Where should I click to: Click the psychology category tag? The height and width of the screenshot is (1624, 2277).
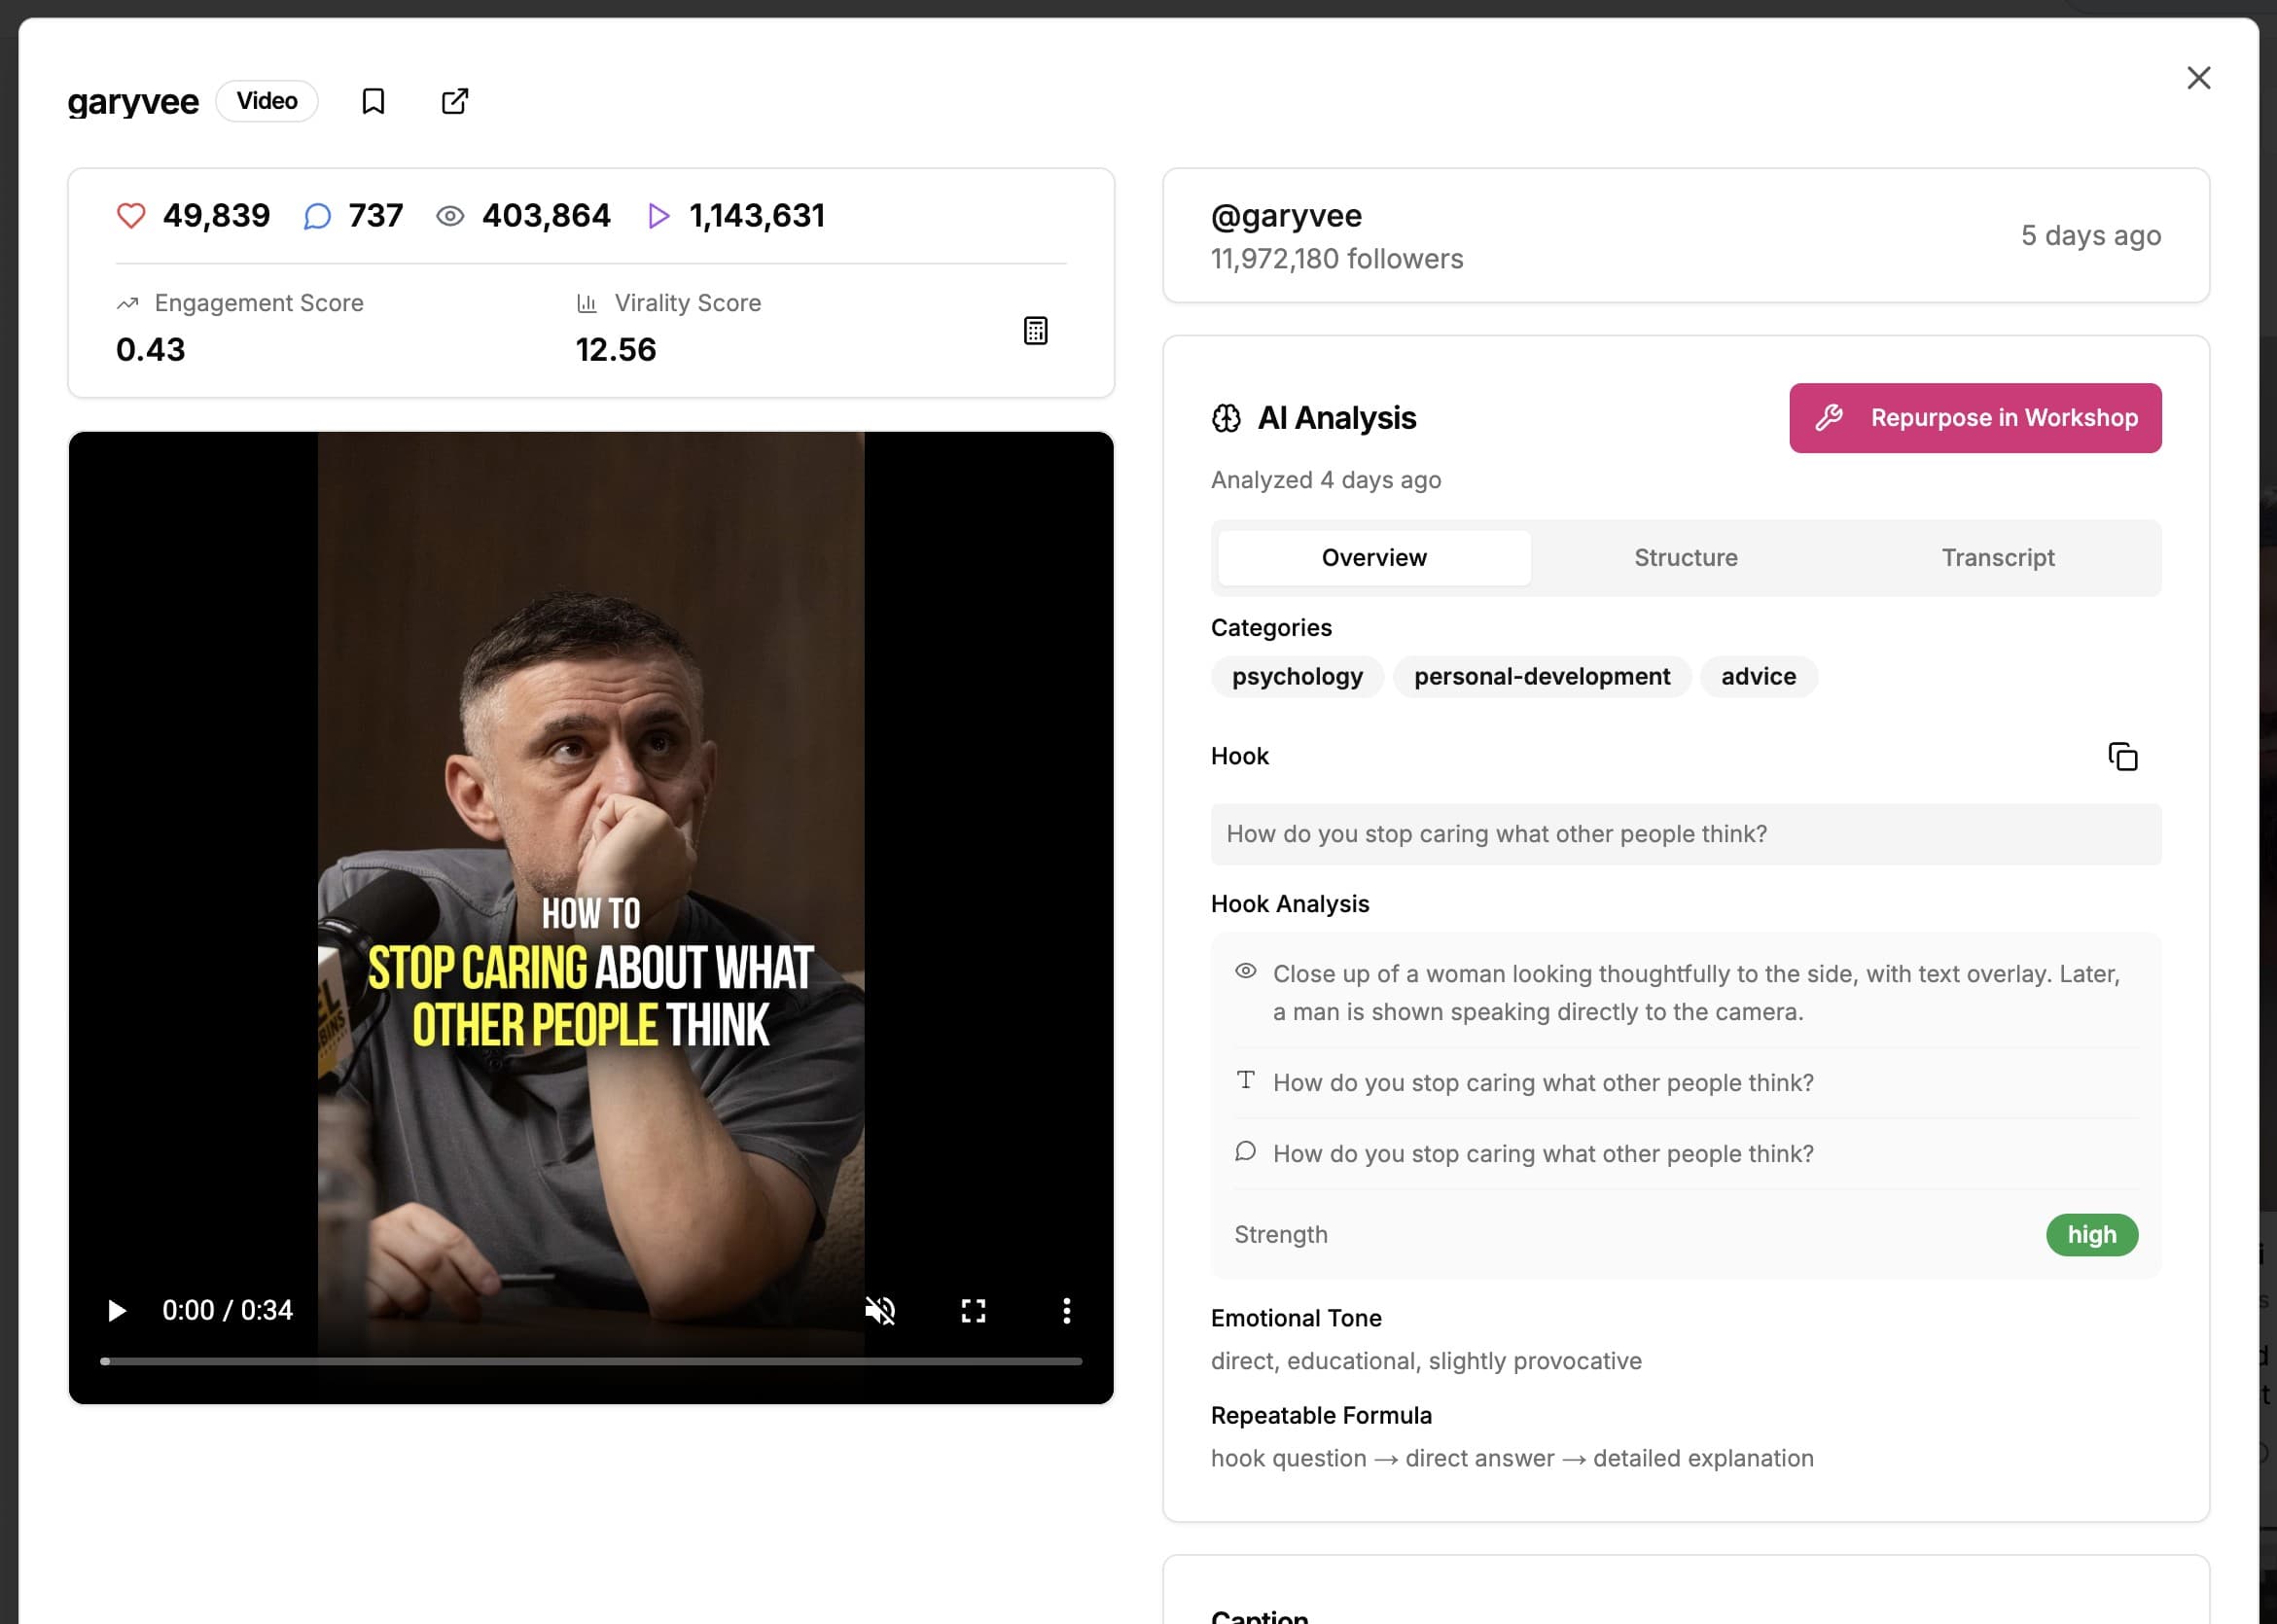click(1297, 677)
